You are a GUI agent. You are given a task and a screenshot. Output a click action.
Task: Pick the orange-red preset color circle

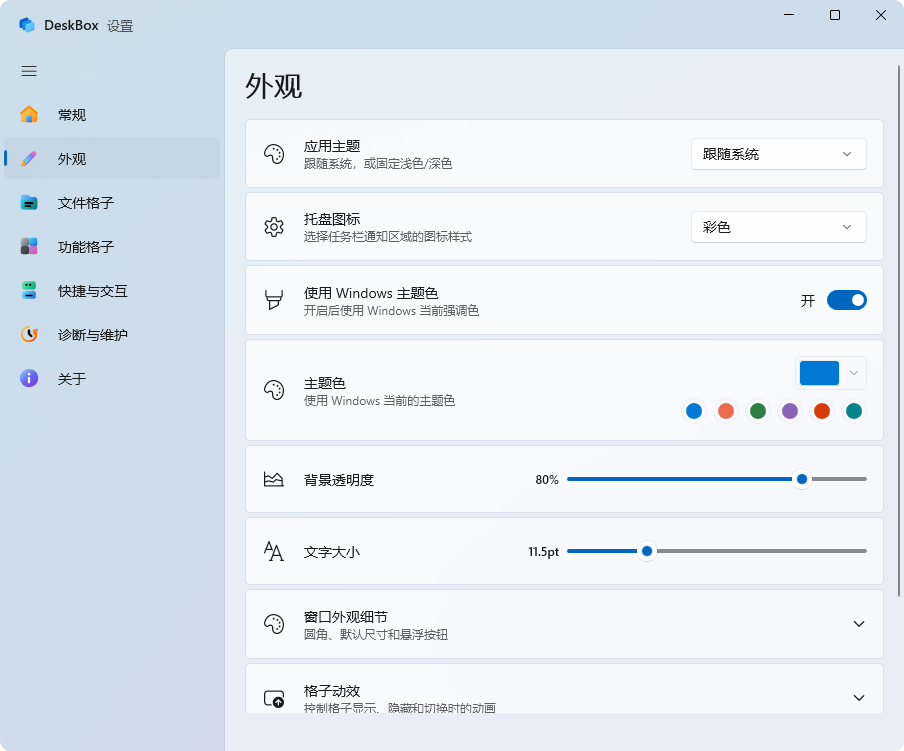coord(822,411)
